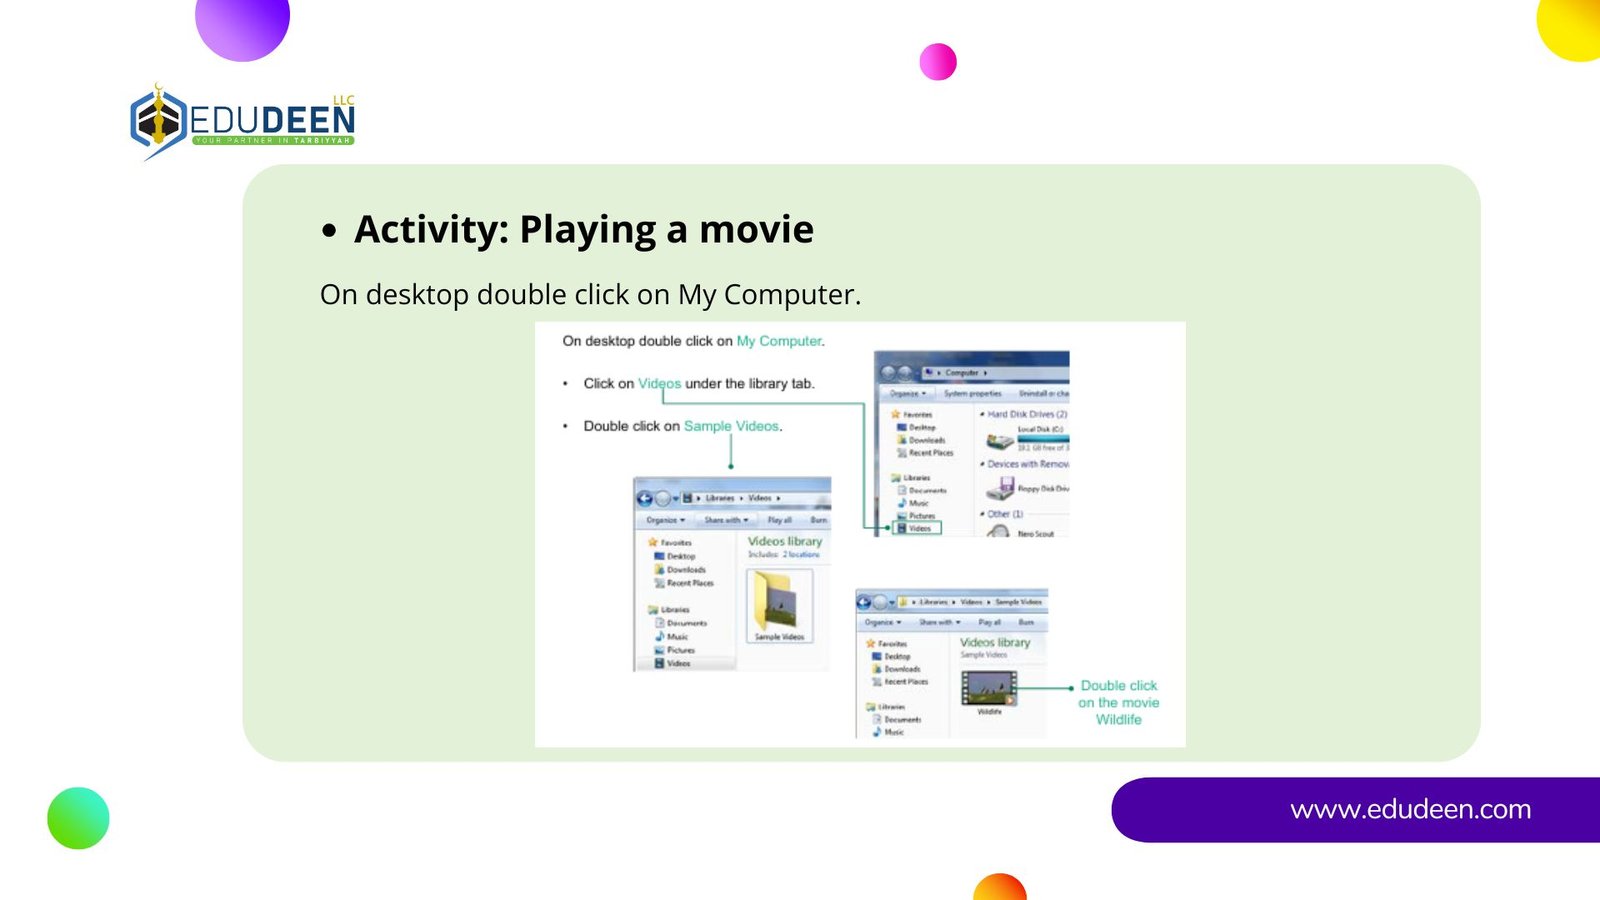This screenshot has height=900, width=1600.
Task: Click the Nero Scout icon
Action: (998, 532)
